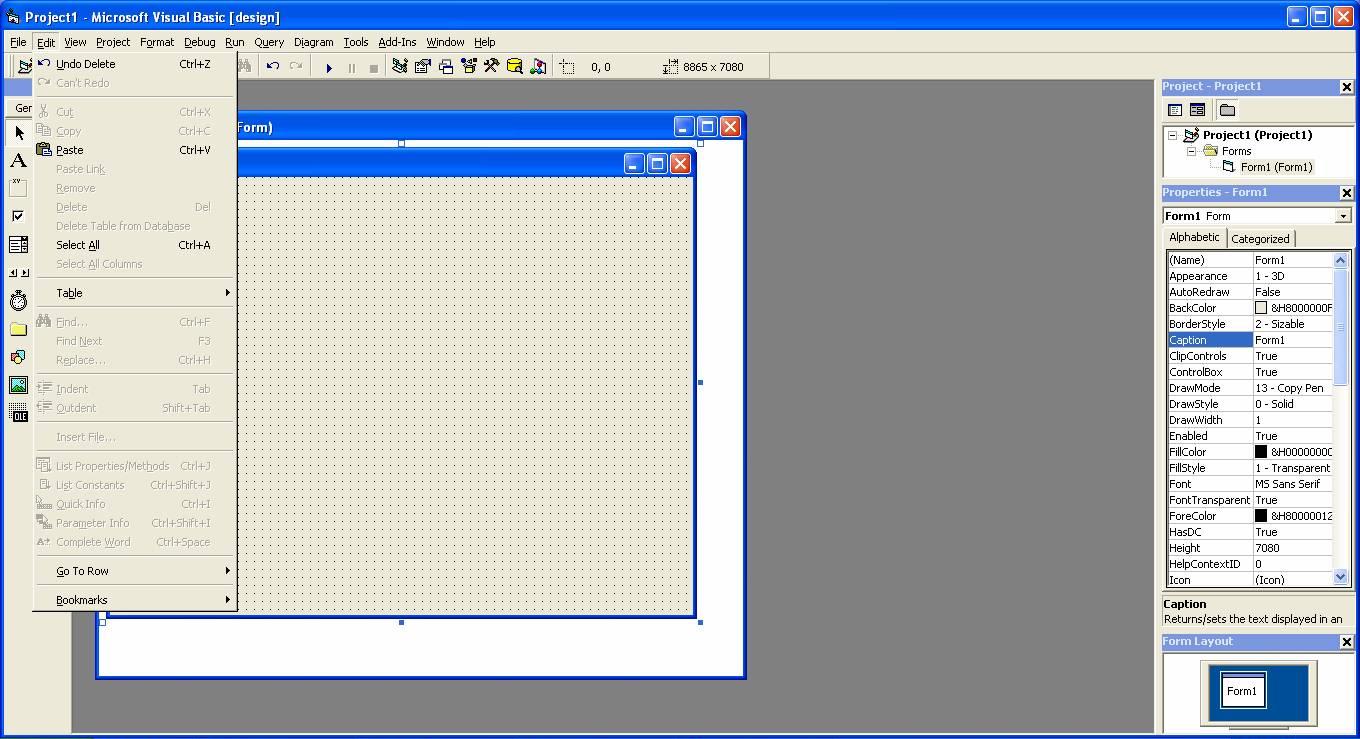Open the Add-Ins menu

397,42
